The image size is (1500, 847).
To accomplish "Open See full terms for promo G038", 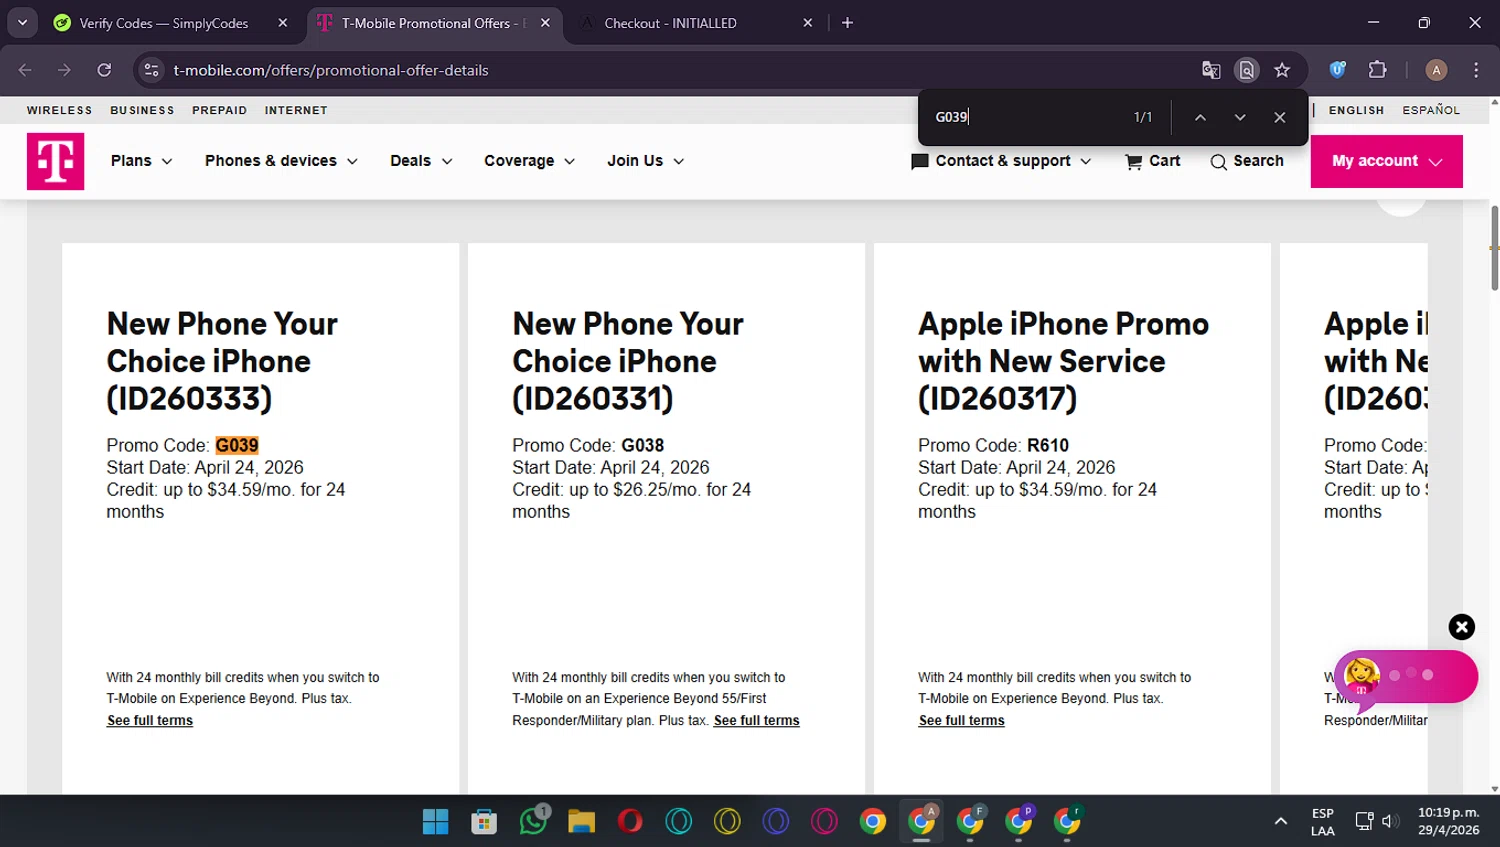I will click(756, 720).
